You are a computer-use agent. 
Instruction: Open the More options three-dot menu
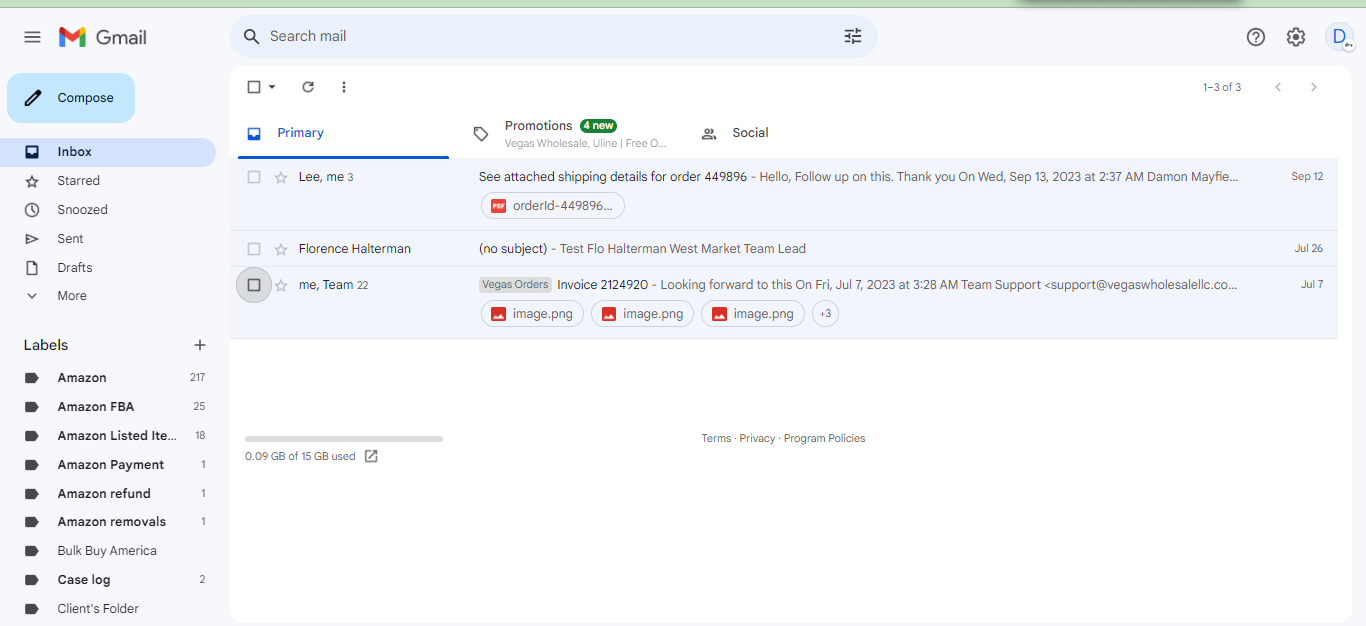(344, 87)
